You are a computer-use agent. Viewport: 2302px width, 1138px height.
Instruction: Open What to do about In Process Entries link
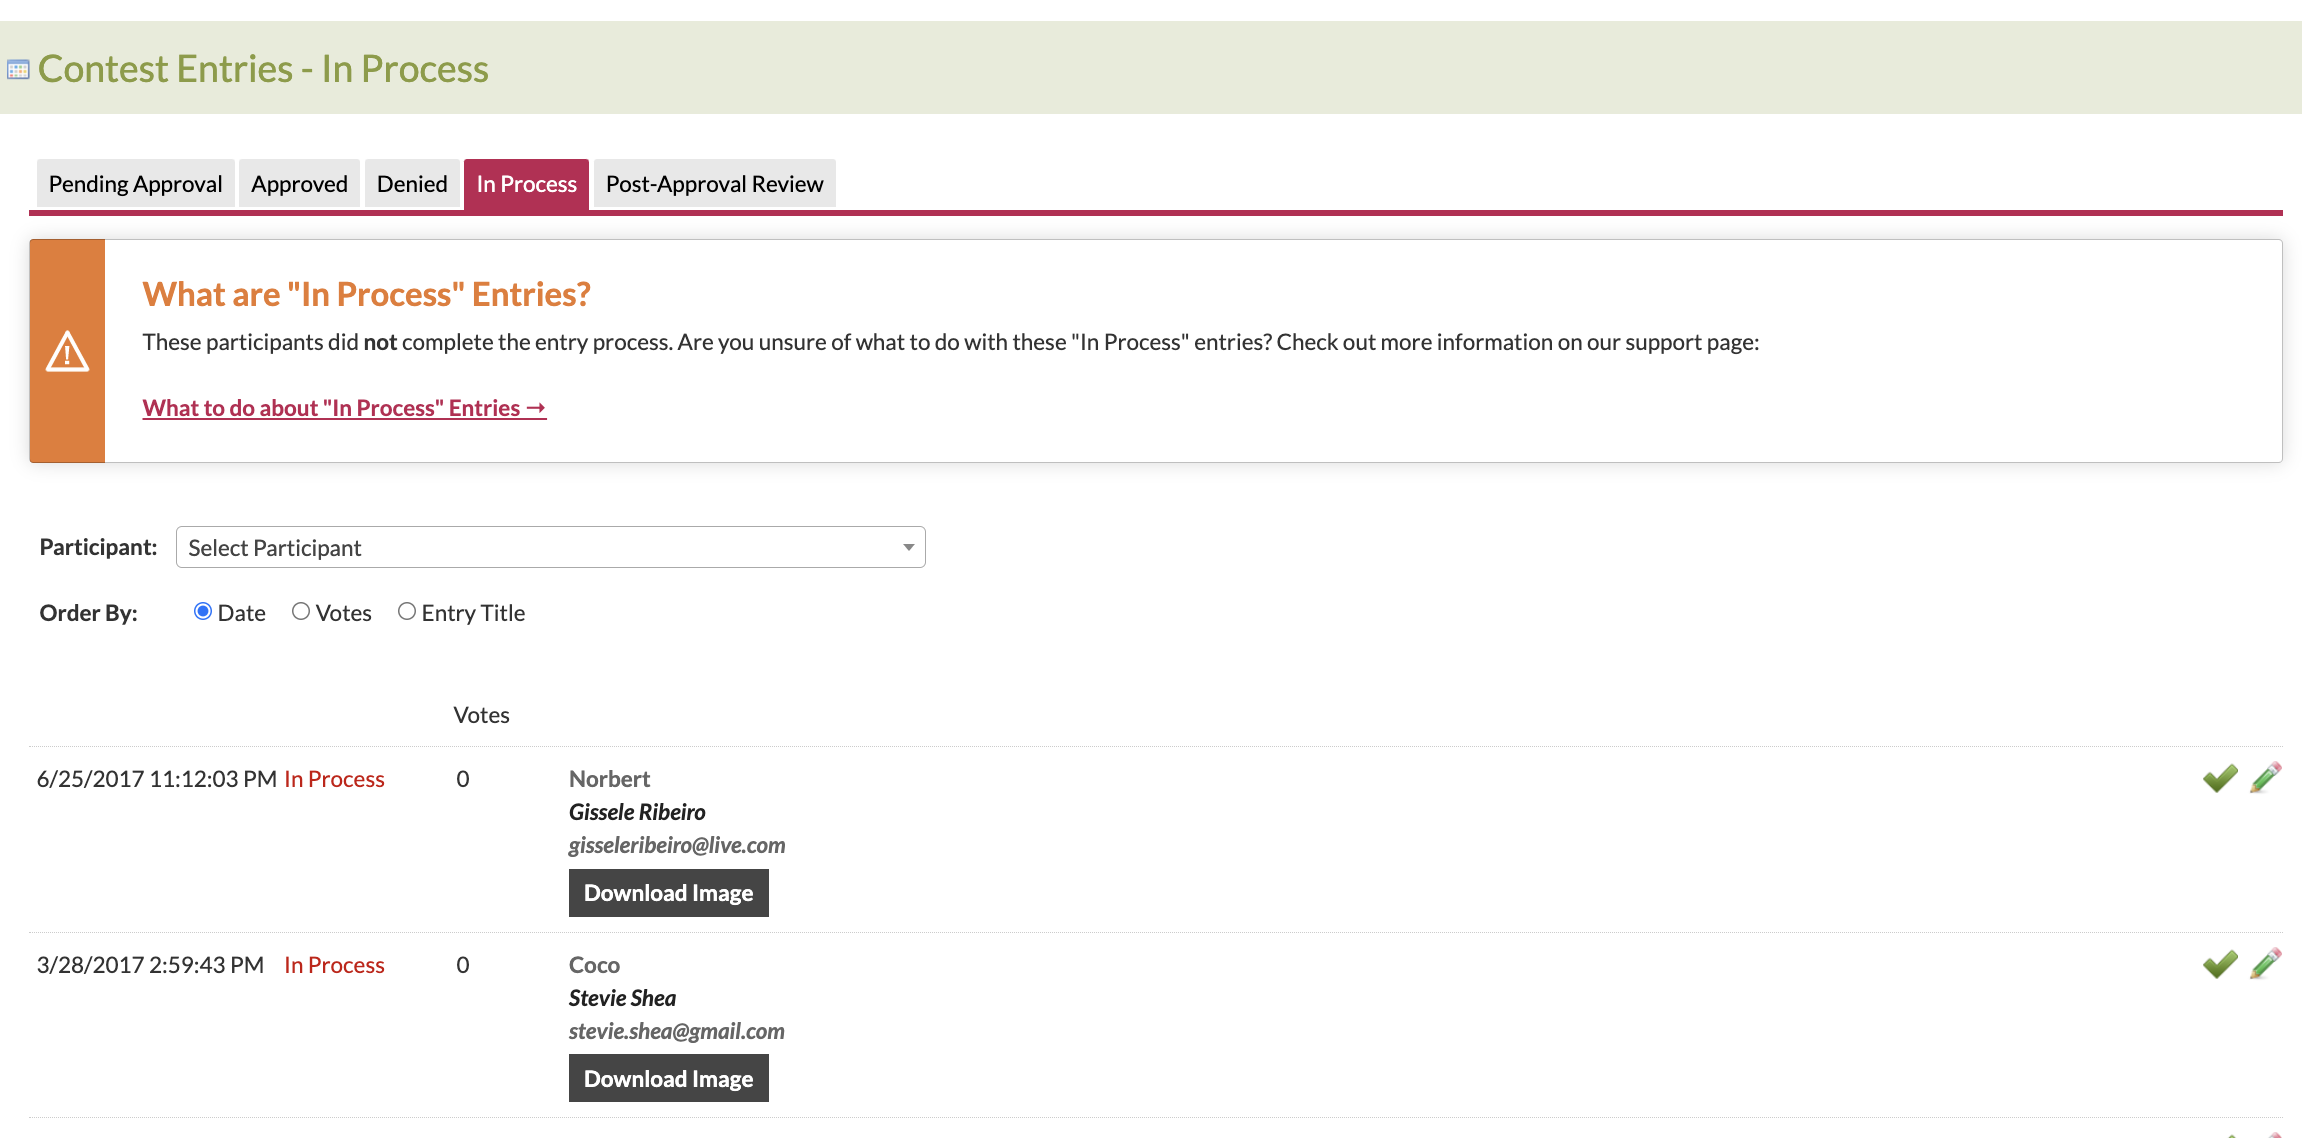344,408
